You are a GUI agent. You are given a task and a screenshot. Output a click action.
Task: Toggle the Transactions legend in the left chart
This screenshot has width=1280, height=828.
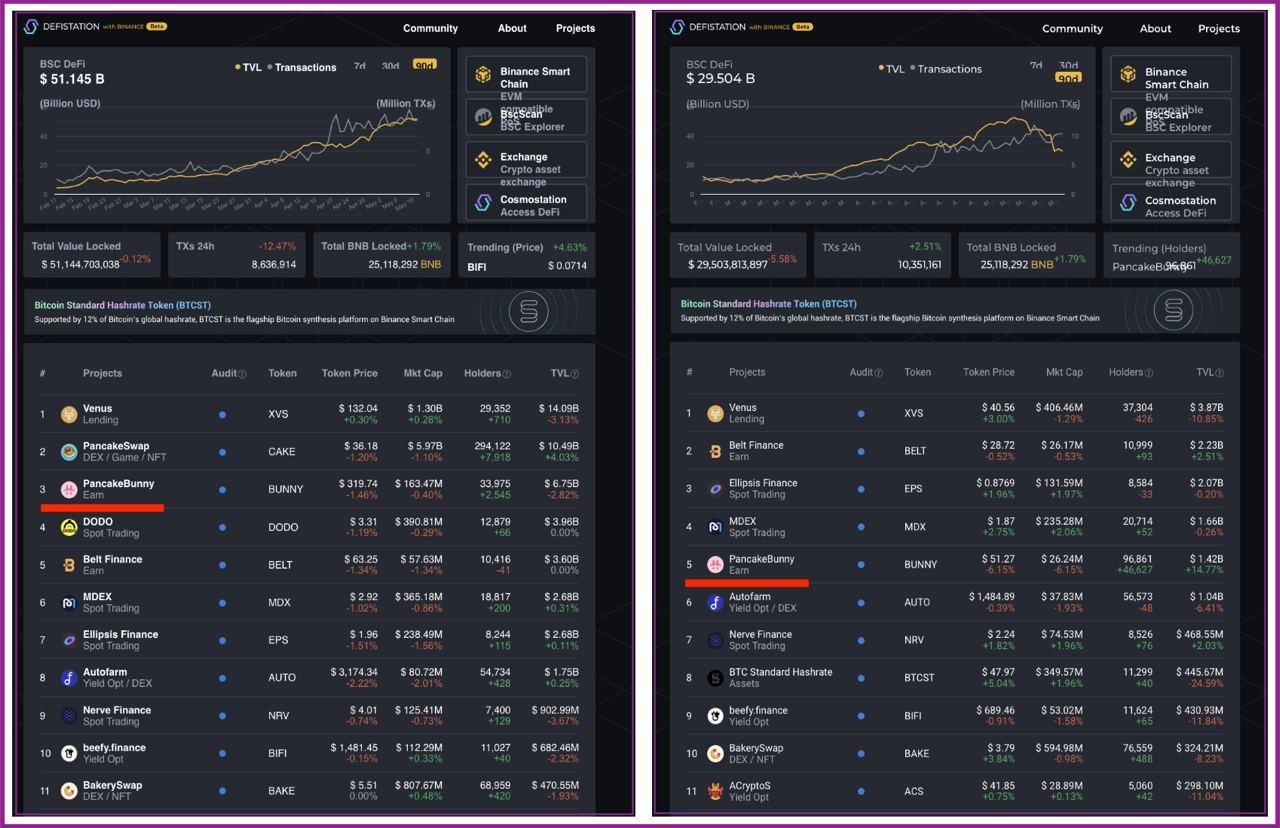305,67
